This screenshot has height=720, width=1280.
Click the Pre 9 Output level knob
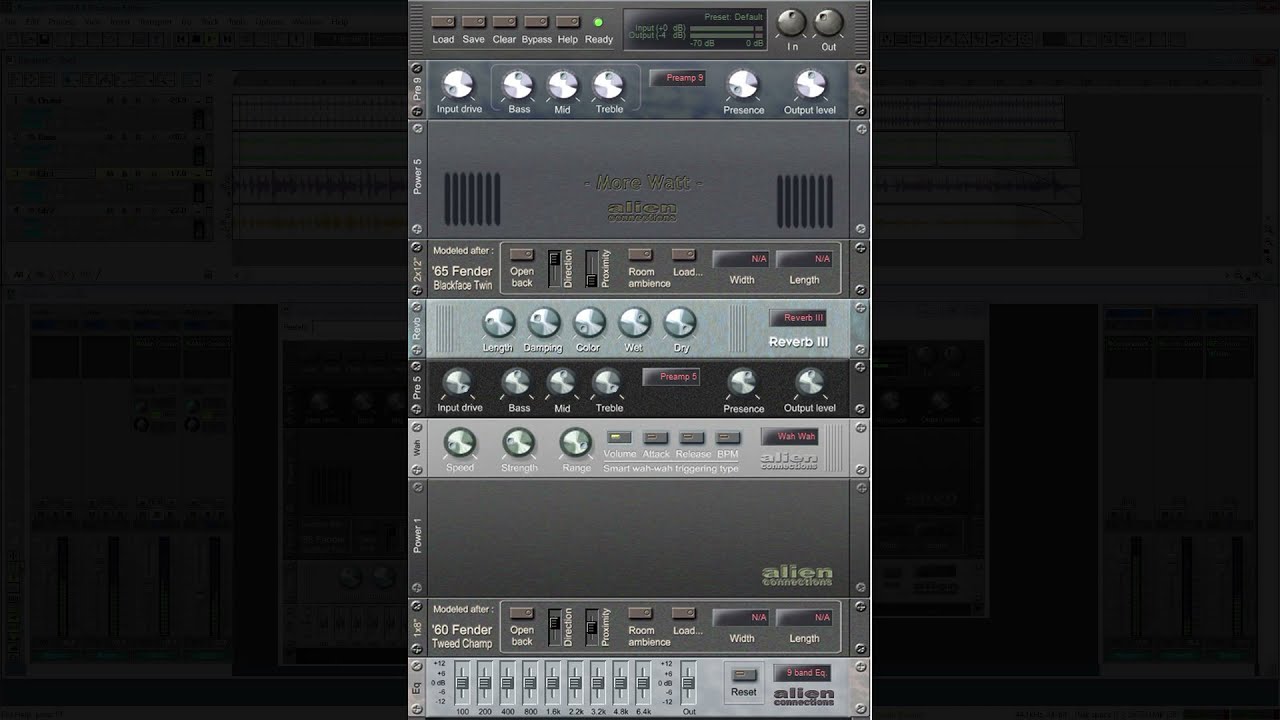[x=810, y=85]
